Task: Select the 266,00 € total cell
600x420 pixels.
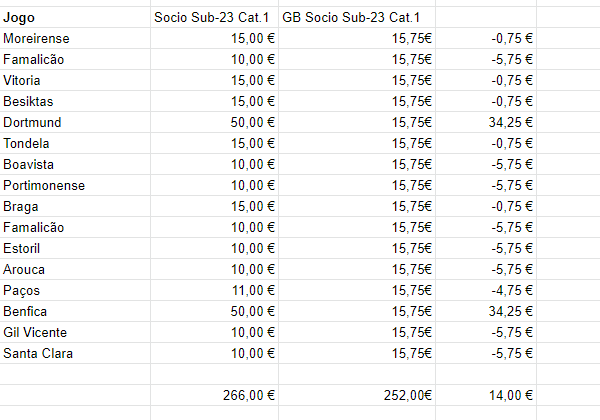Action: coord(215,395)
